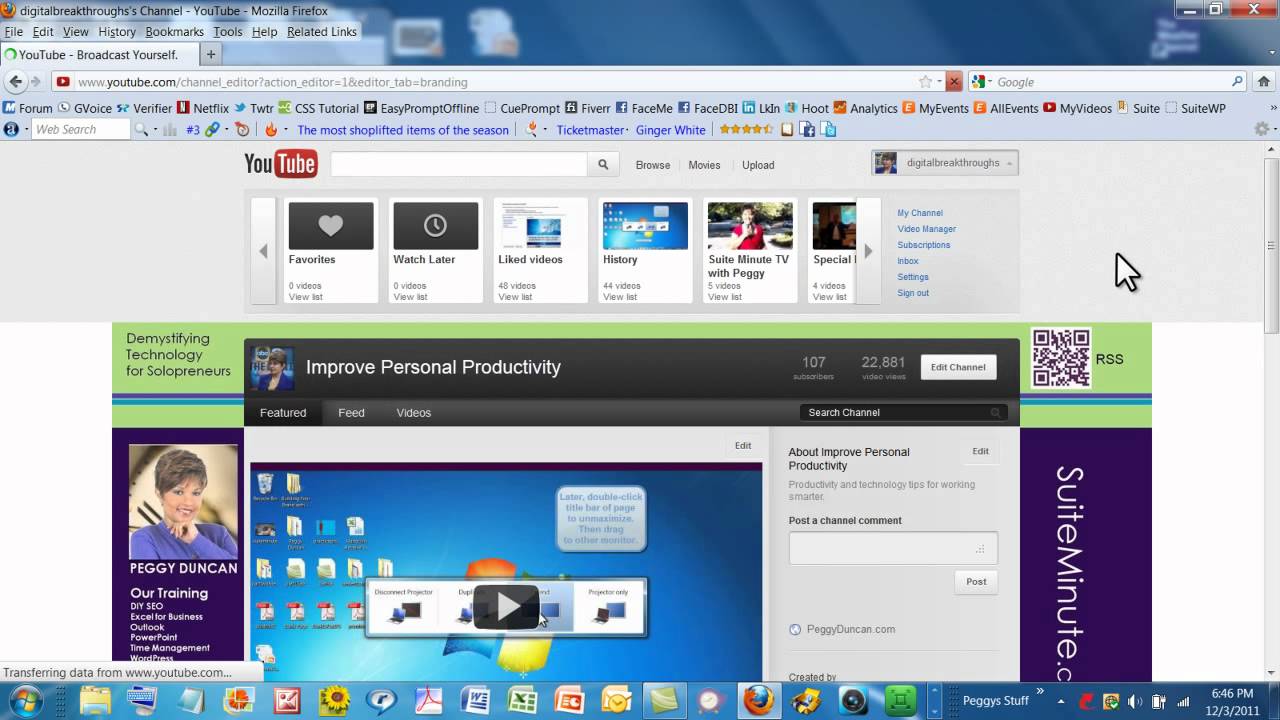Play the featured channel video
The height and width of the screenshot is (720, 1280).
click(x=507, y=606)
